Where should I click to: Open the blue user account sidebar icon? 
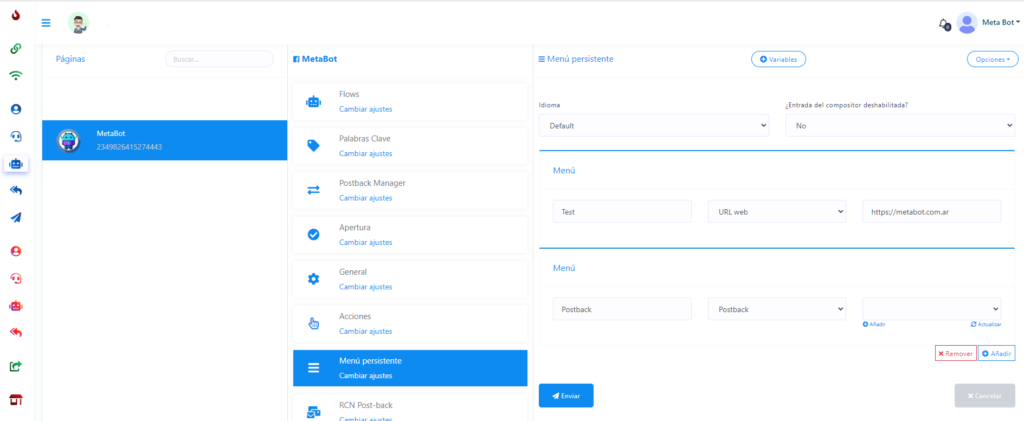point(16,109)
